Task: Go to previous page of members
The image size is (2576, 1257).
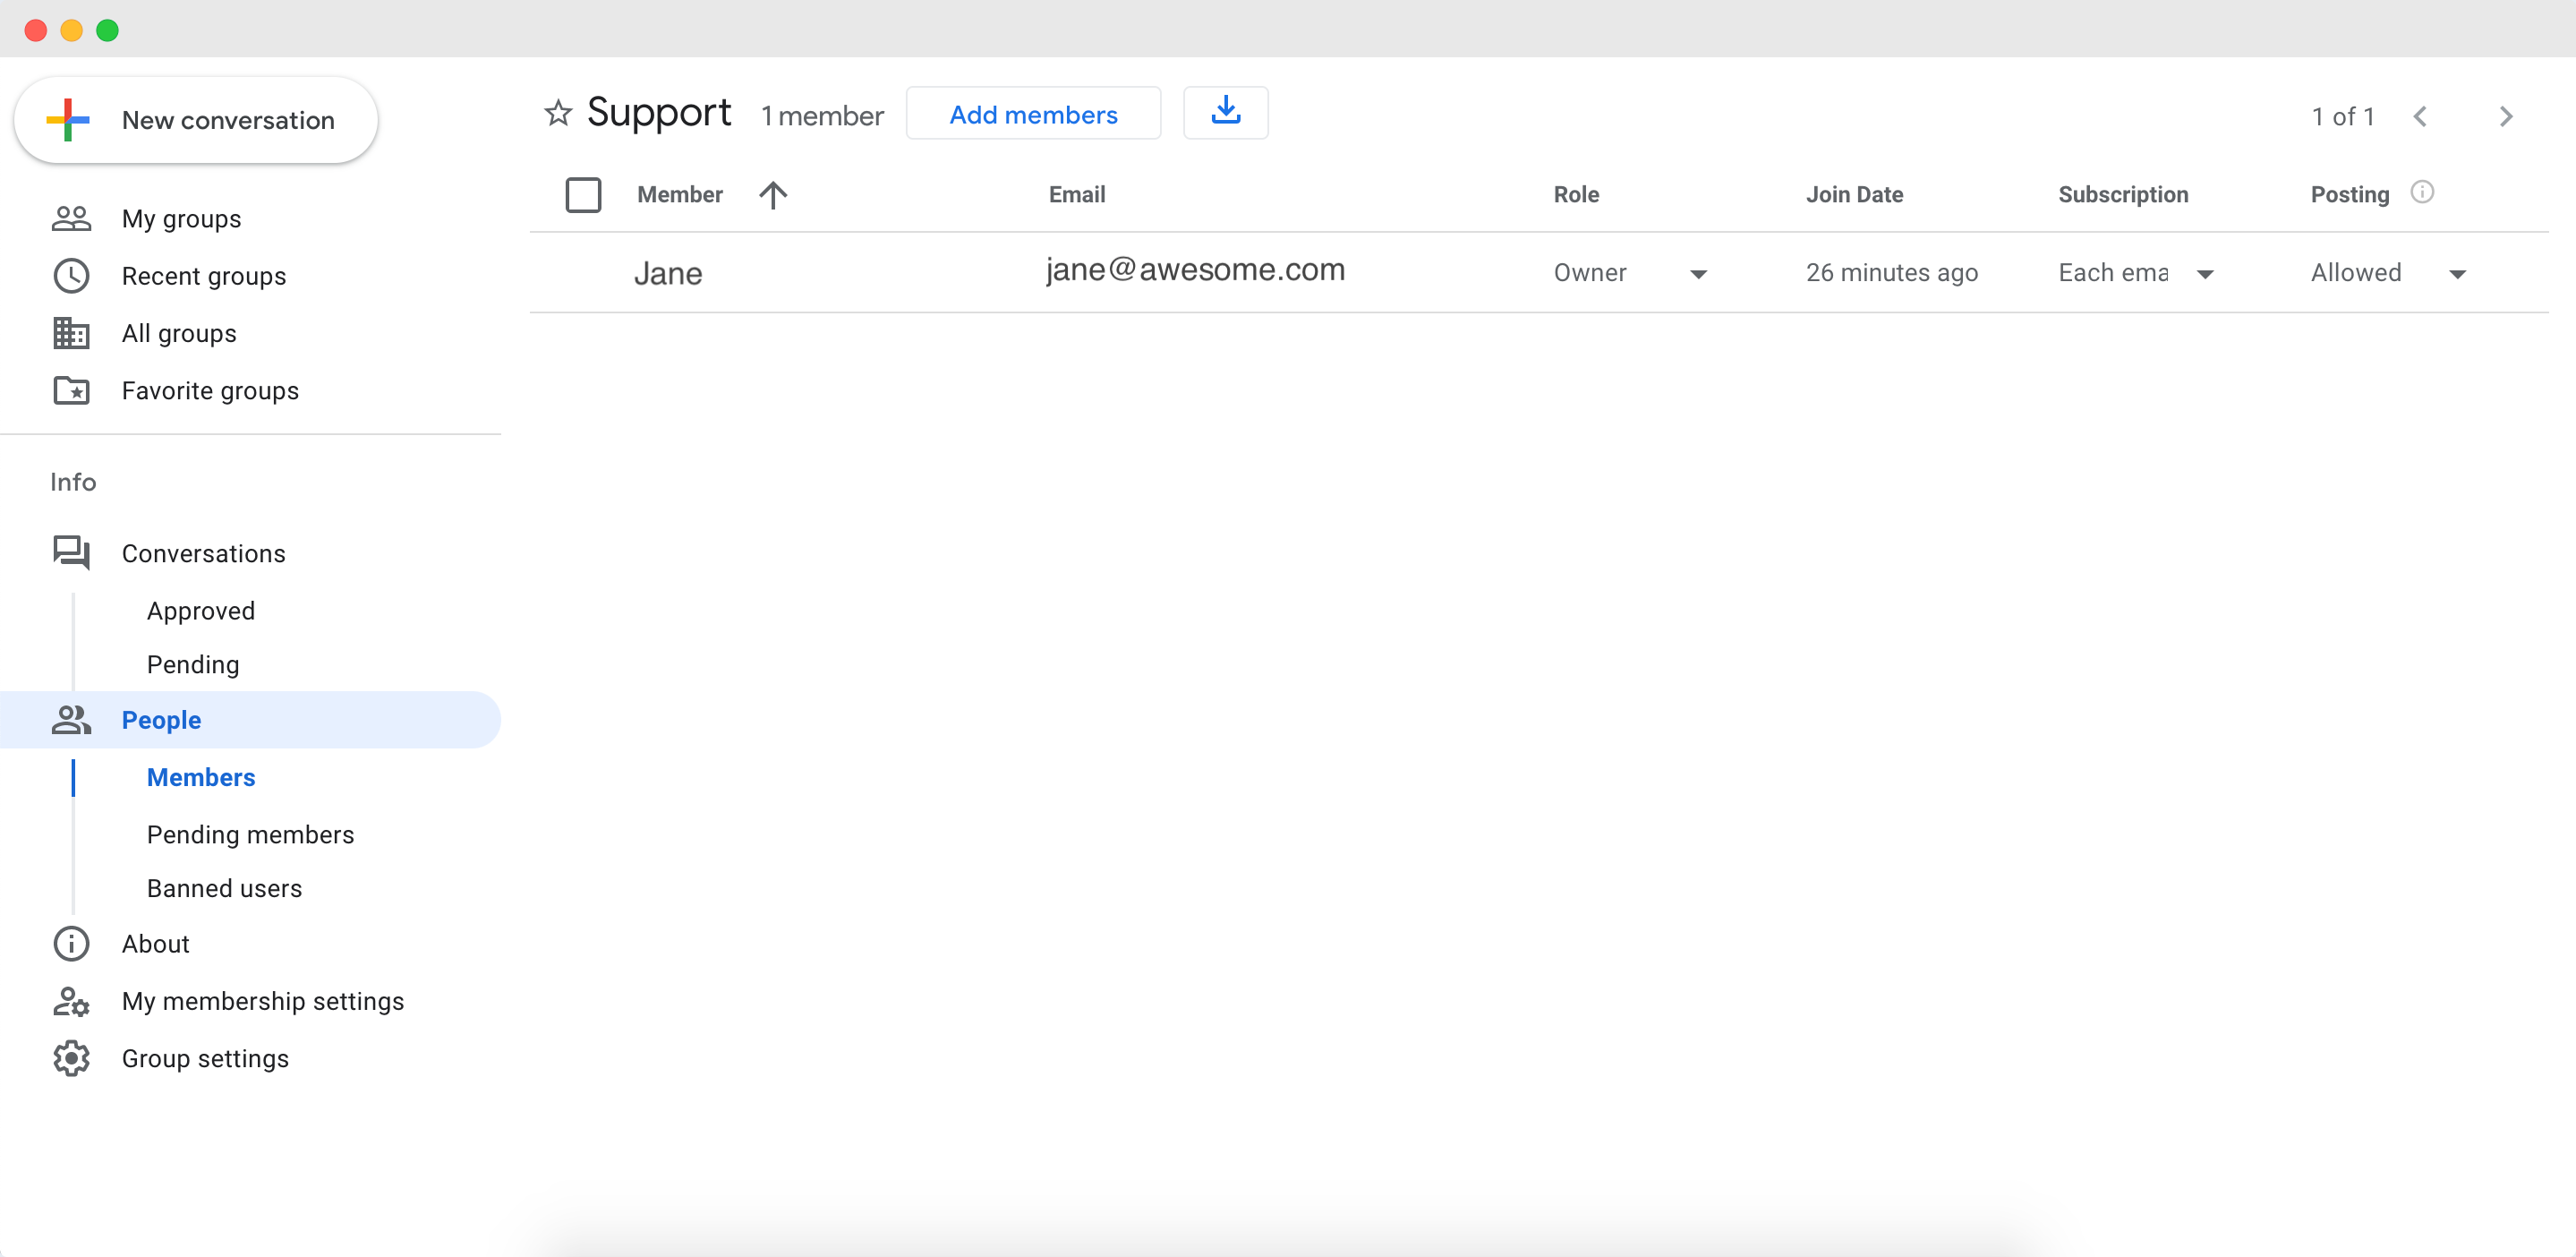Action: [2420, 117]
